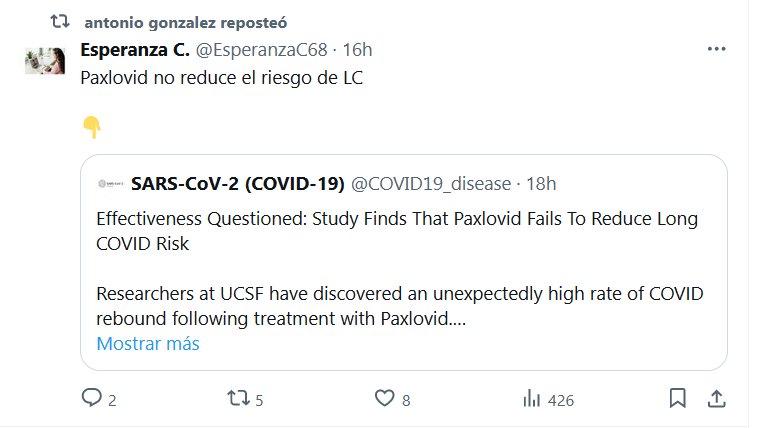Click the SARS-CoV-2 account small avatar
This screenshot has height=428, width=760.
(109, 184)
